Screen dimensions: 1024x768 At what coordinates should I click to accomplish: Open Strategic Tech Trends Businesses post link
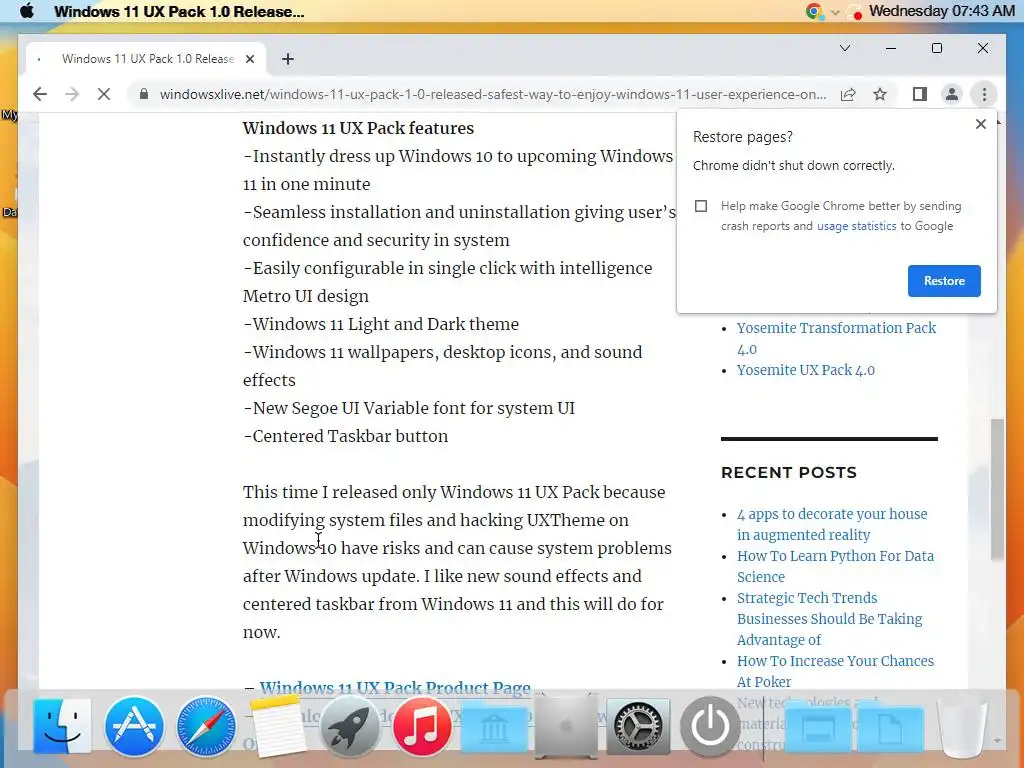(829, 618)
